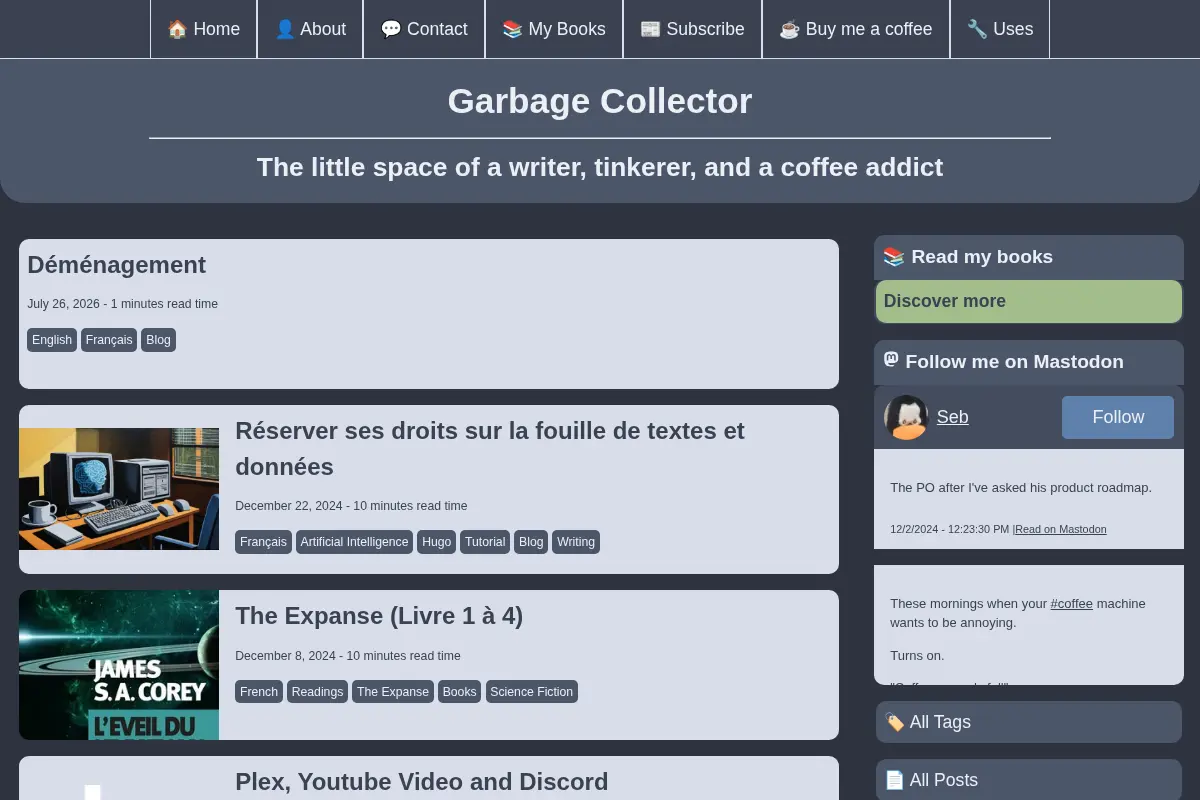Click the Mastodon logo icon in heading
This screenshot has width=1200, height=800.
[x=891, y=360]
